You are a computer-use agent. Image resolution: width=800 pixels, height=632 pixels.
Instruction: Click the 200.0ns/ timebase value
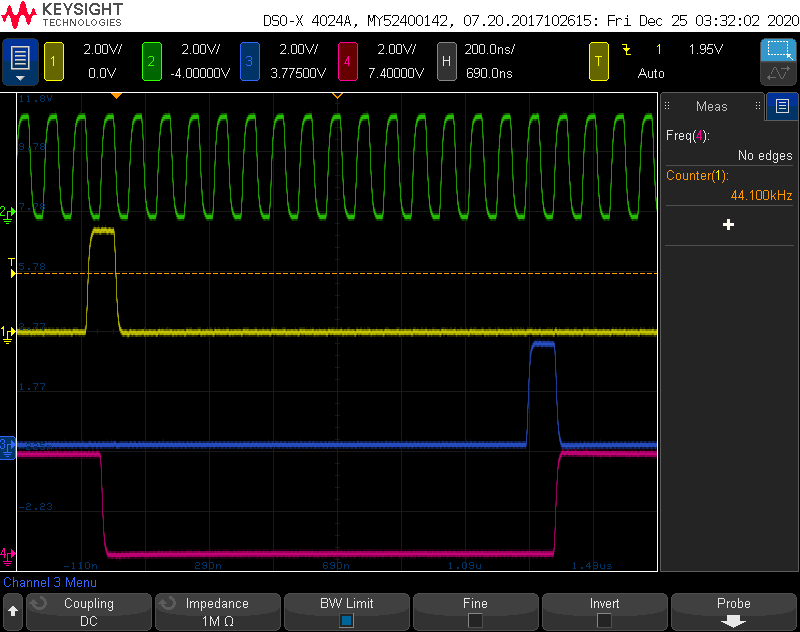[489, 49]
